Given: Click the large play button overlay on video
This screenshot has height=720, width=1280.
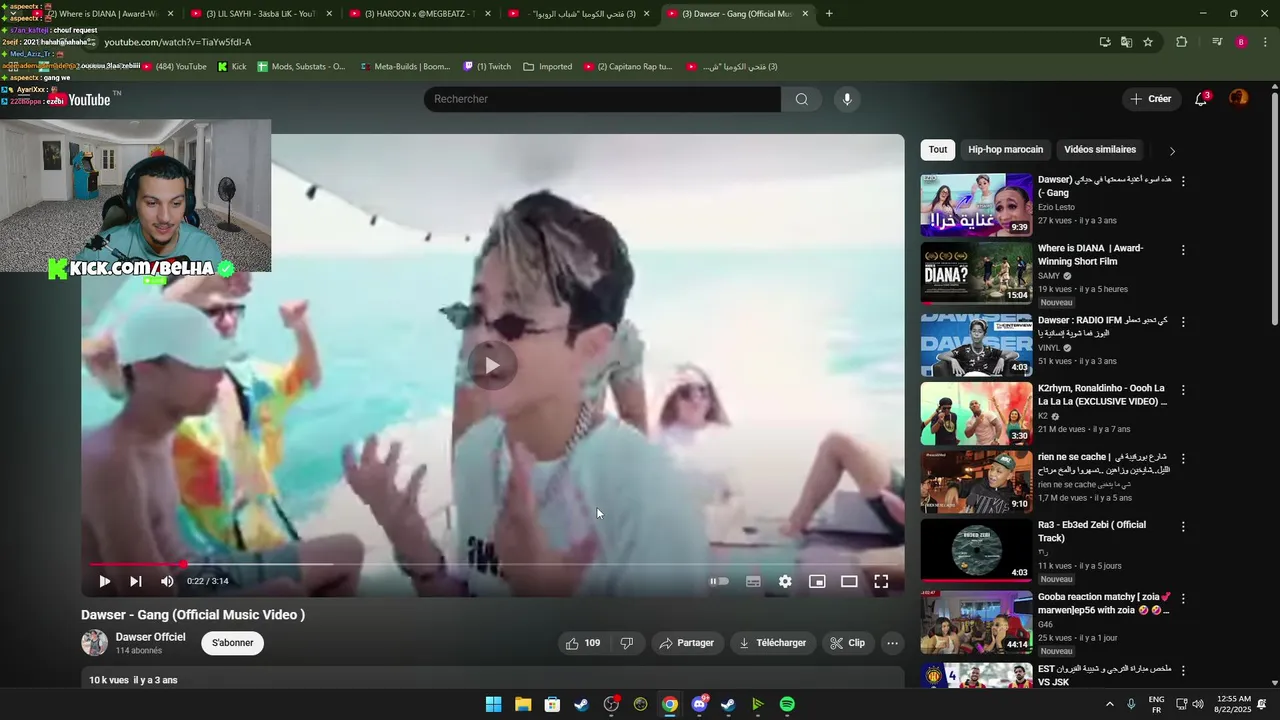Looking at the screenshot, I should click(492, 365).
